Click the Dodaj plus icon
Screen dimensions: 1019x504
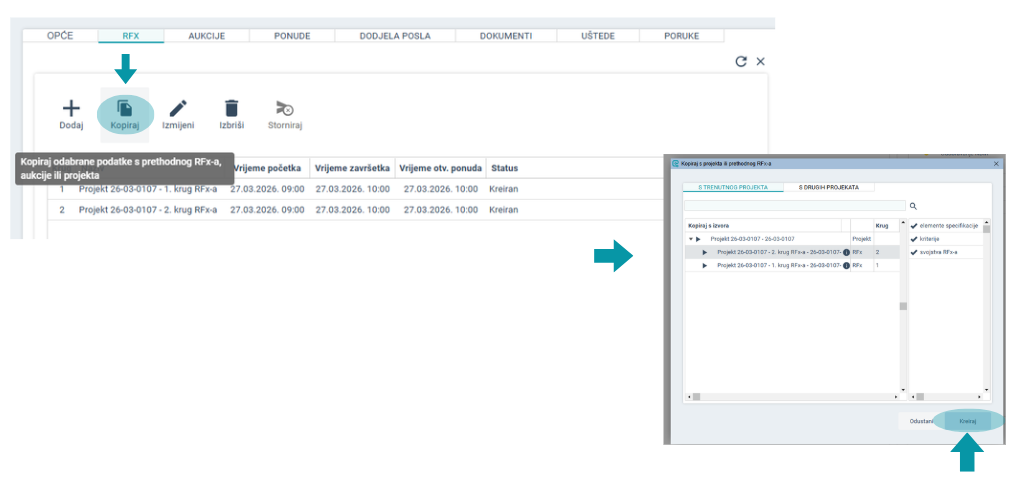(x=71, y=108)
